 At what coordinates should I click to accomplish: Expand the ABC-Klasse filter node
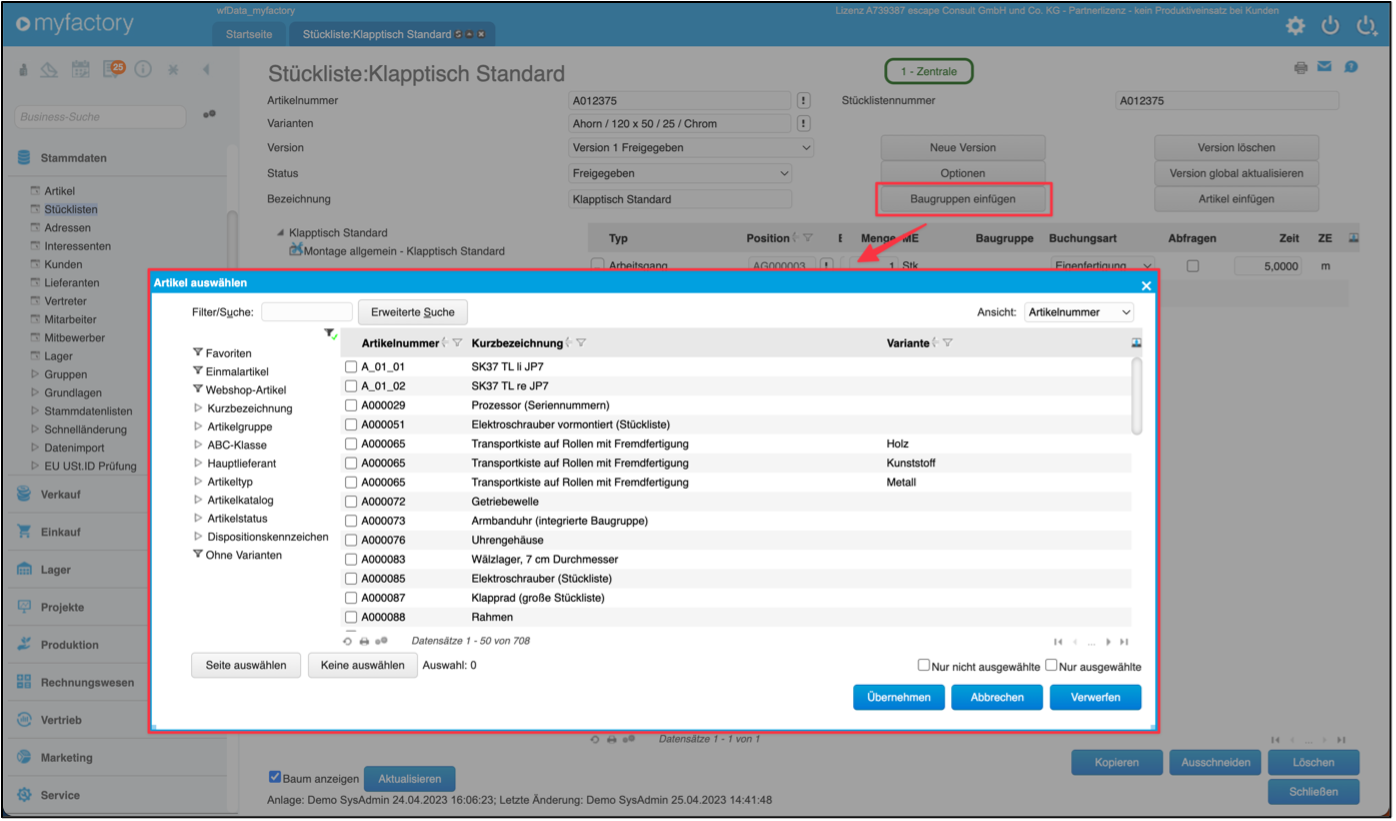198,445
